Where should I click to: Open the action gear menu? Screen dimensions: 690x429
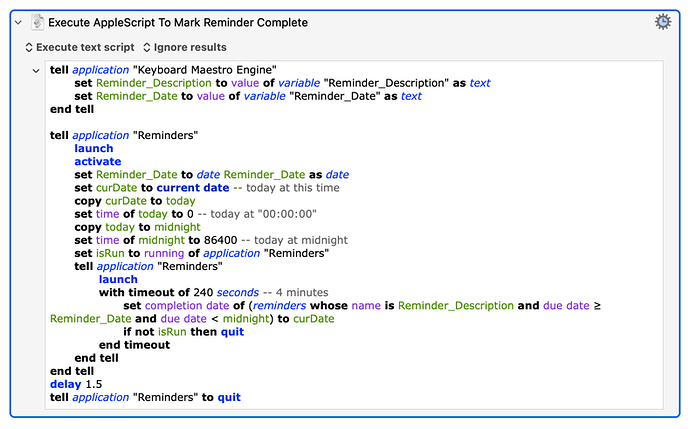point(662,22)
